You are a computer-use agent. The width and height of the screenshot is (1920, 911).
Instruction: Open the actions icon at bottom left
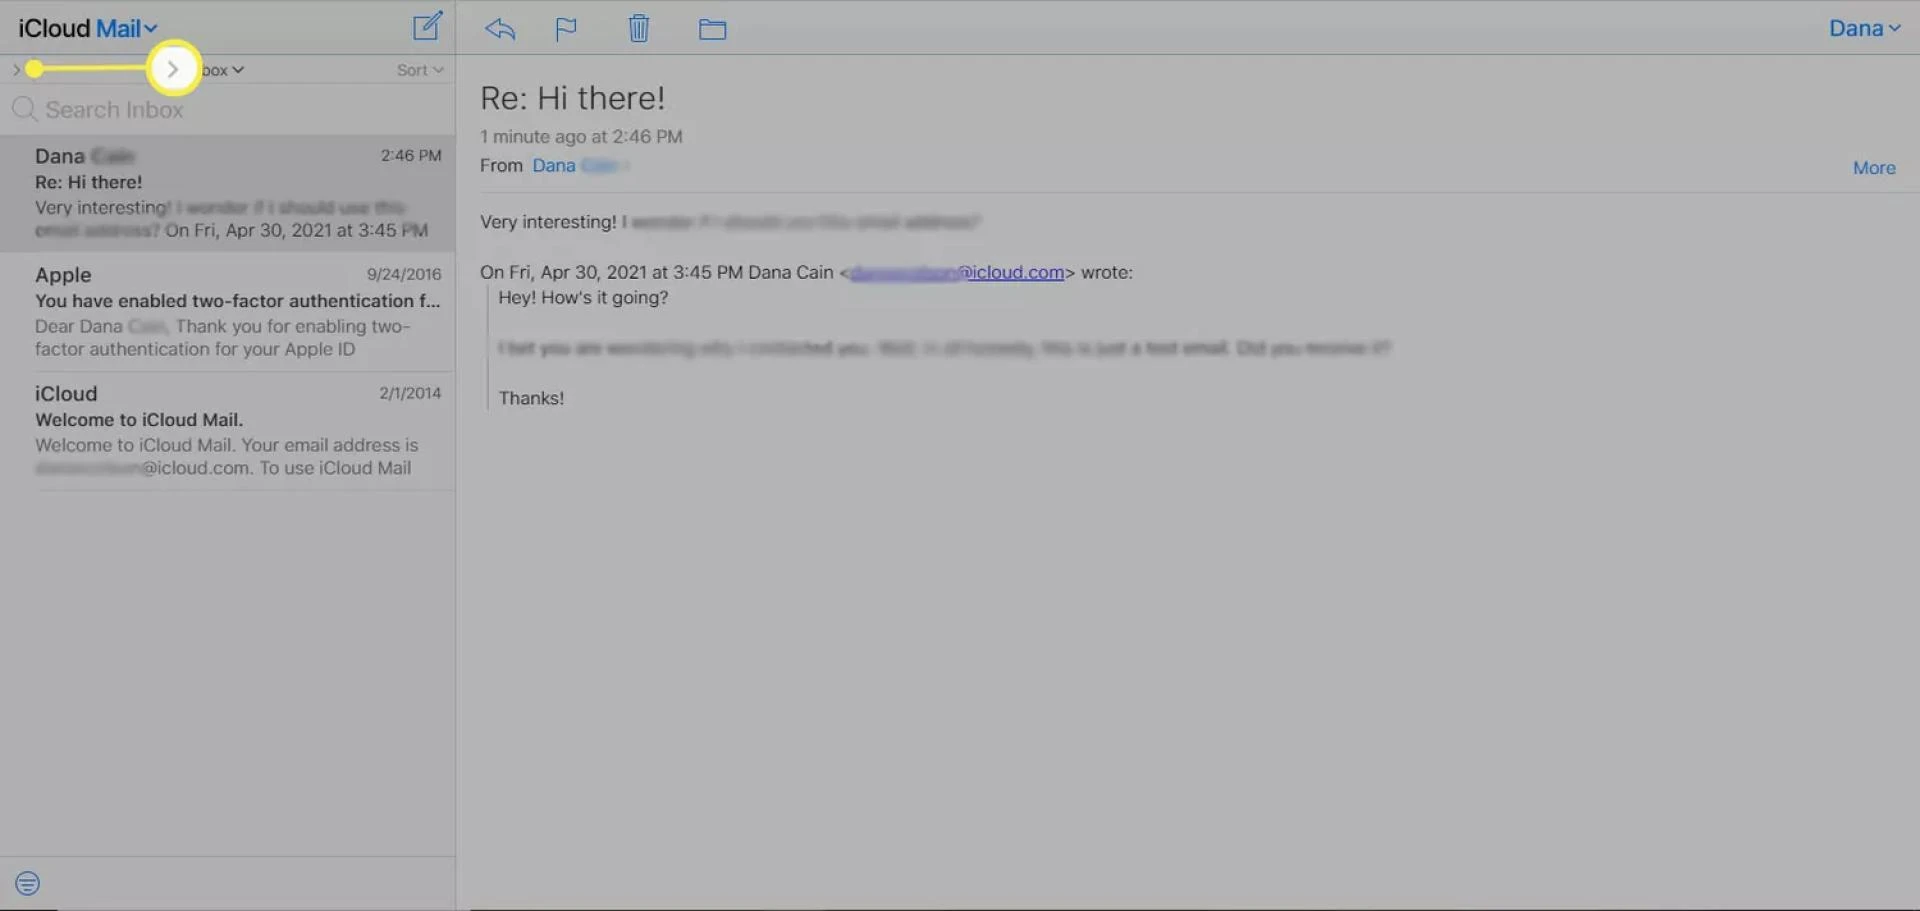26,882
